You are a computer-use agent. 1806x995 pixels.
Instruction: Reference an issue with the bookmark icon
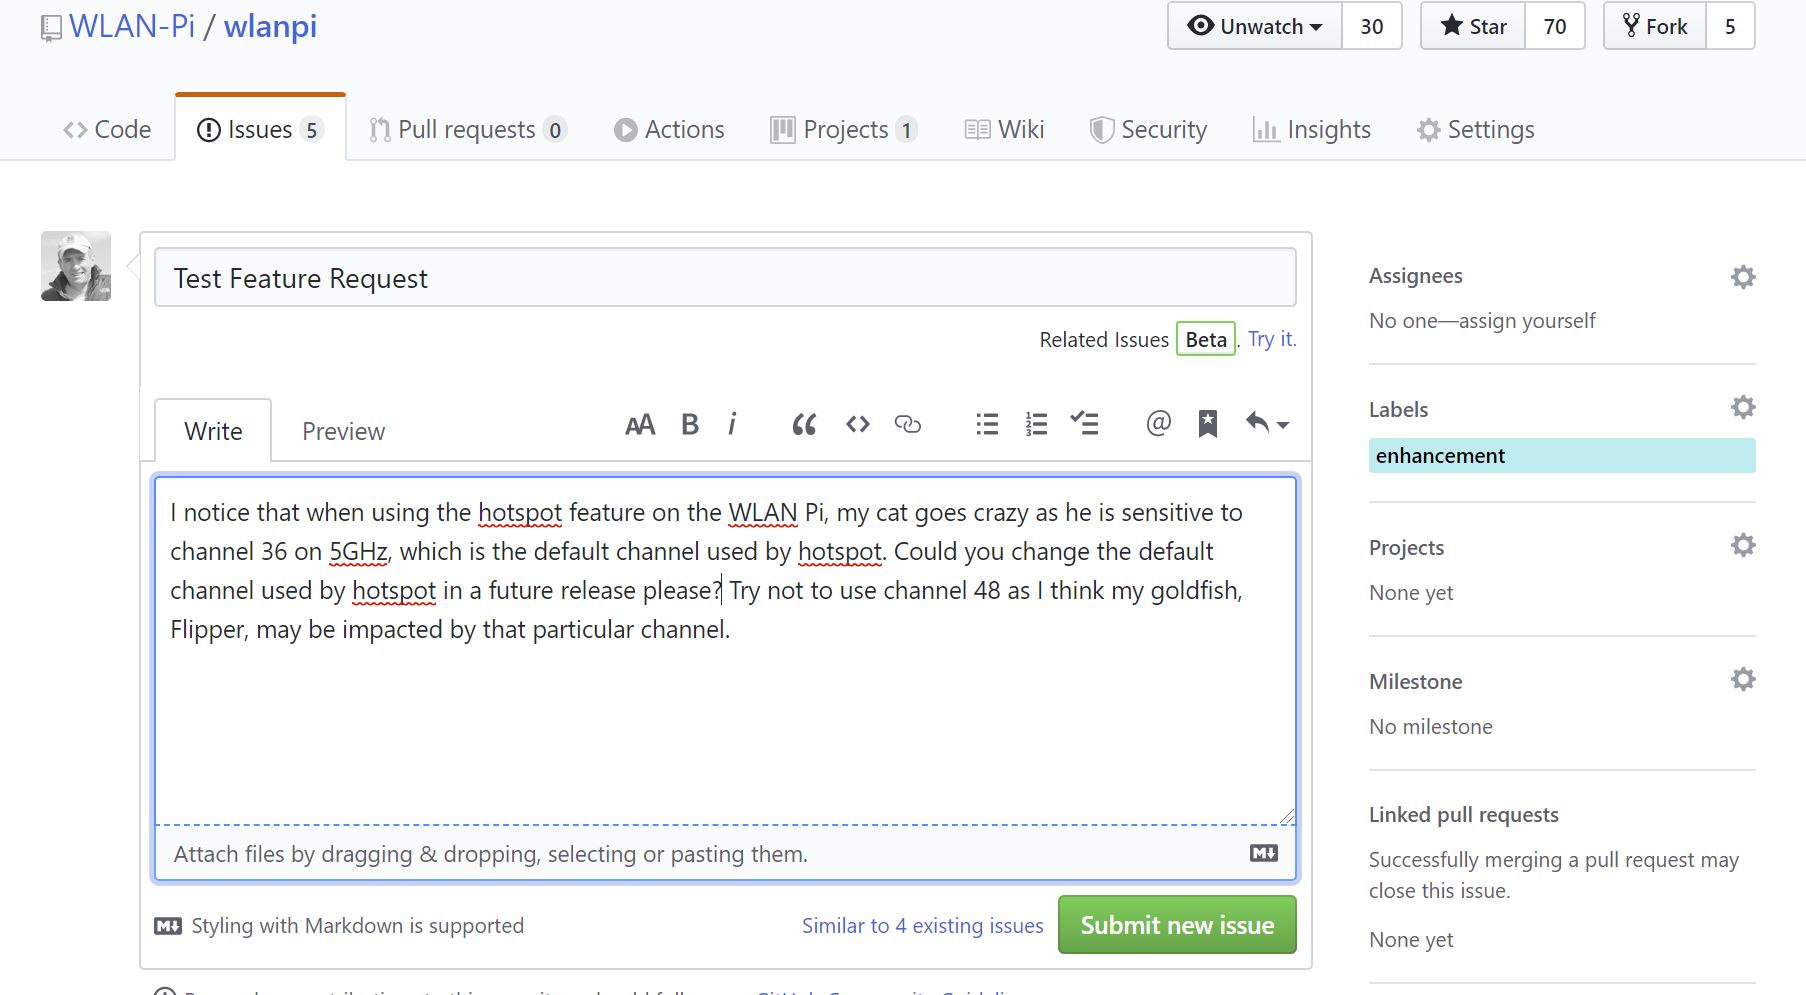tap(1208, 424)
